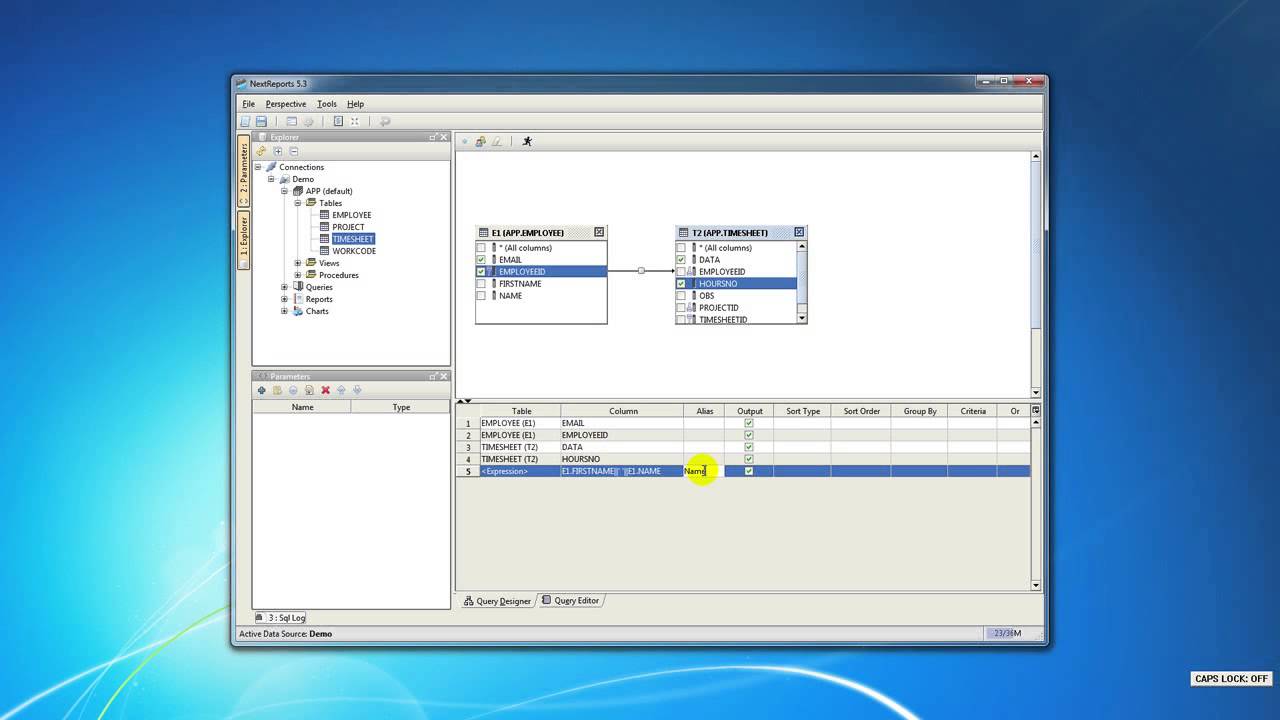The width and height of the screenshot is (1280, 720).
Task: Click the Reports node icon in tree
Action: pos(298,299)
